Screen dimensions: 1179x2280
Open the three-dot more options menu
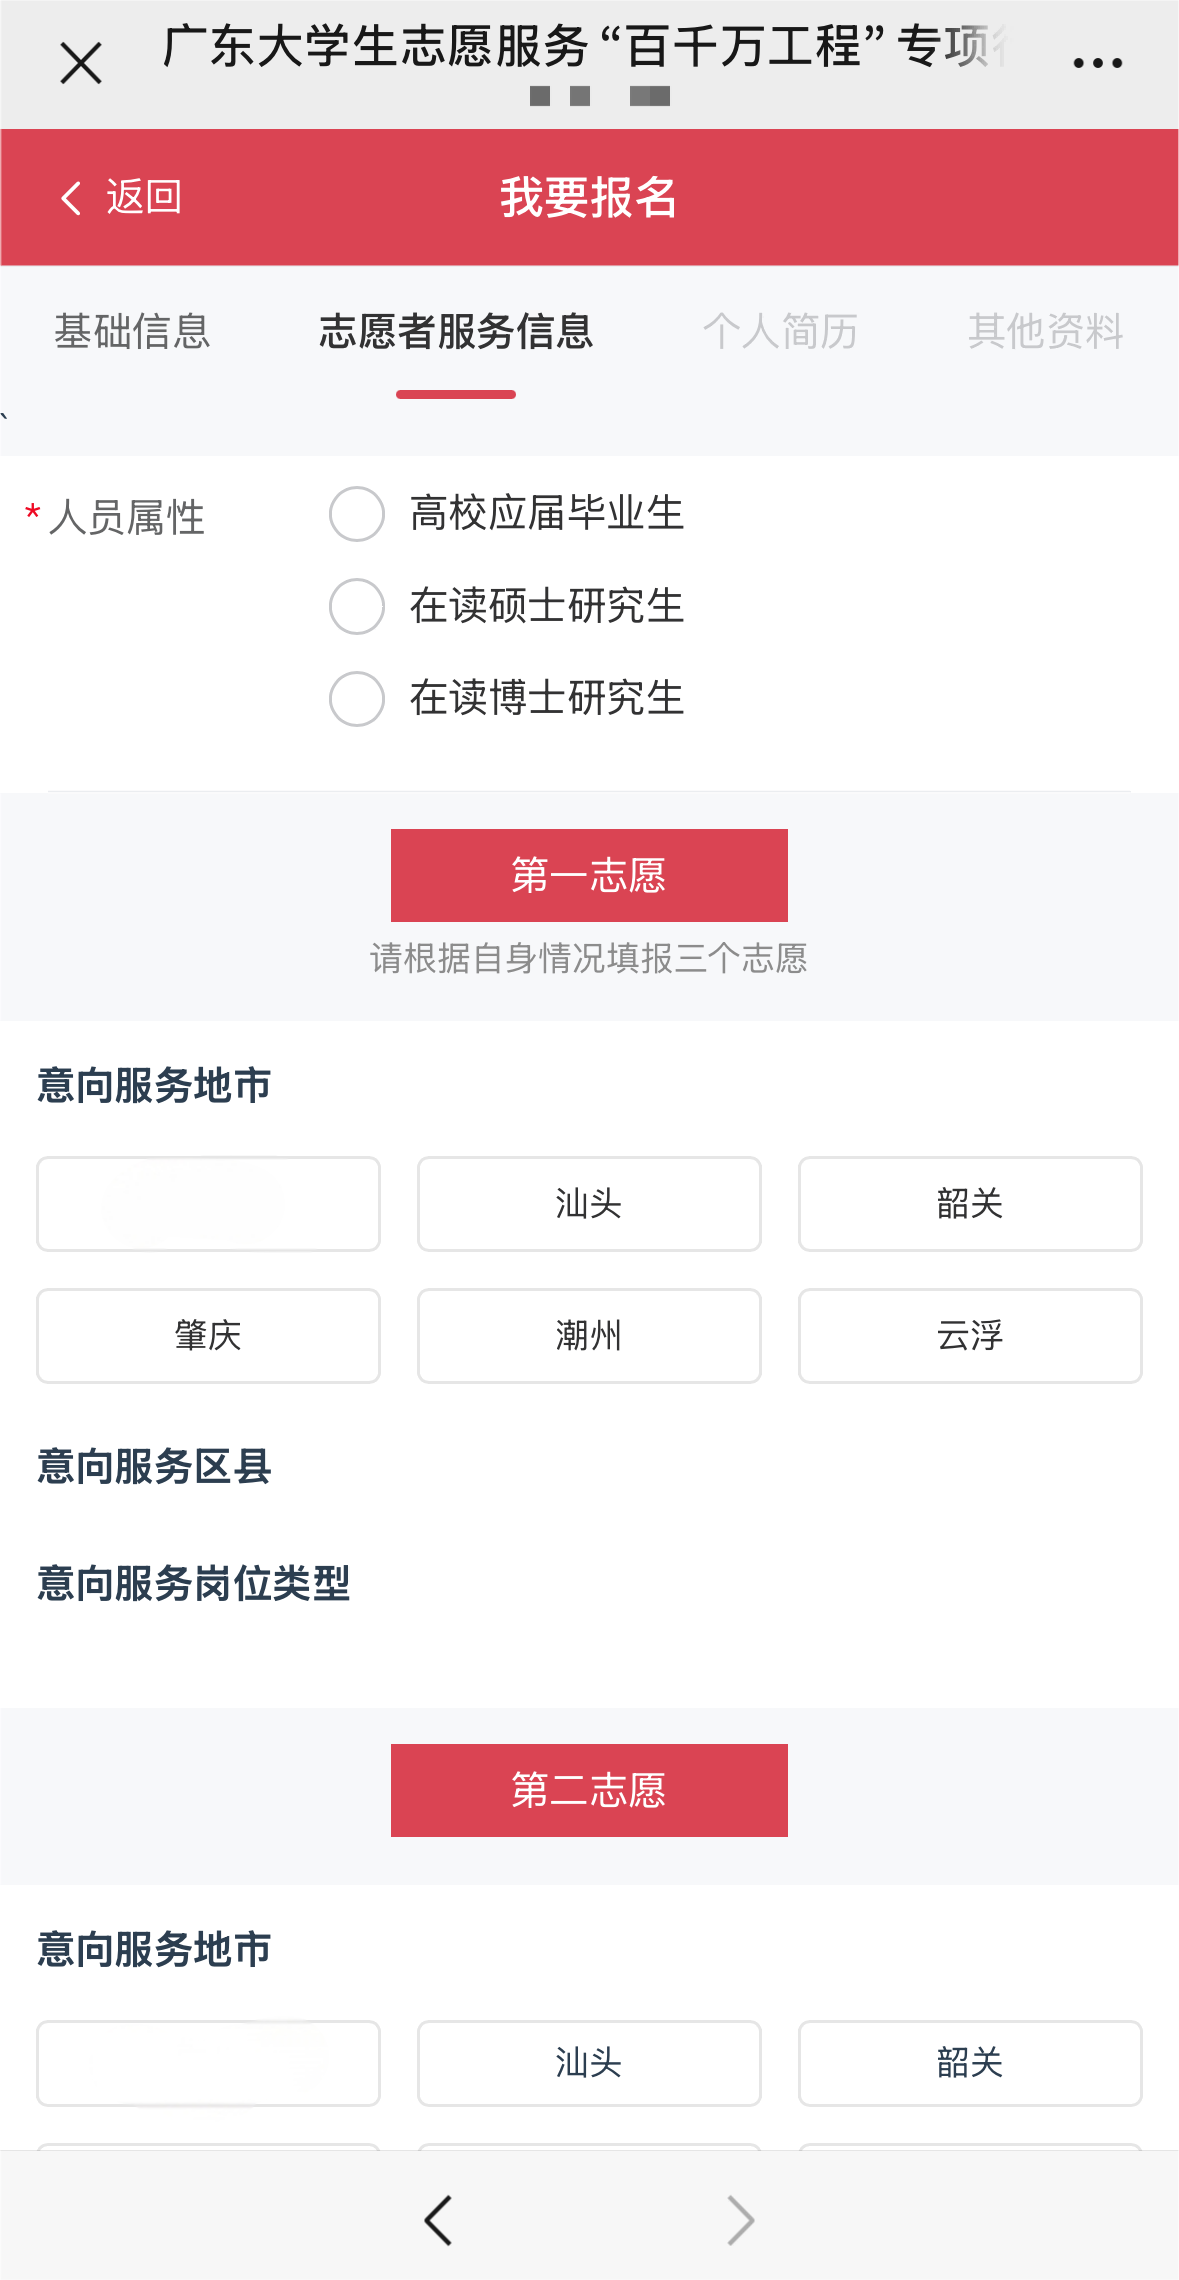(x=1097, y=64)
